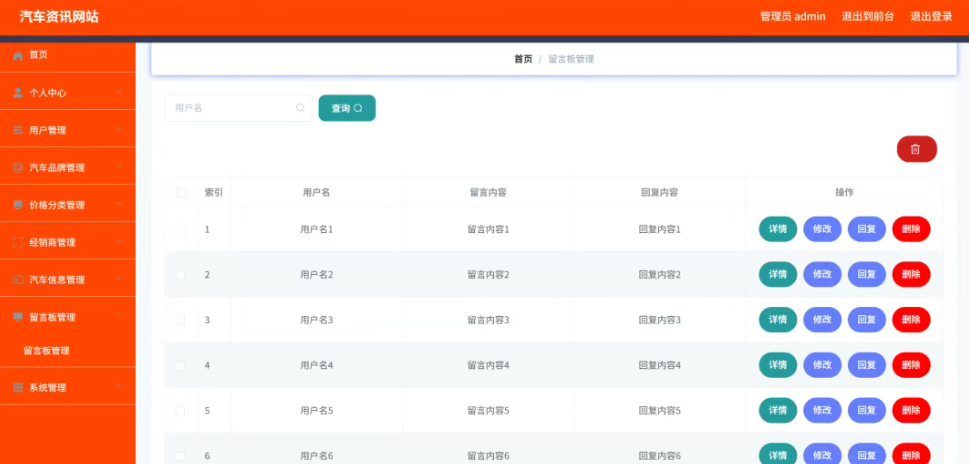This screenshot has width=969, height=464.
Task: Collapse the 留言板管理 menu chevron
Action: tap(119, 316)
